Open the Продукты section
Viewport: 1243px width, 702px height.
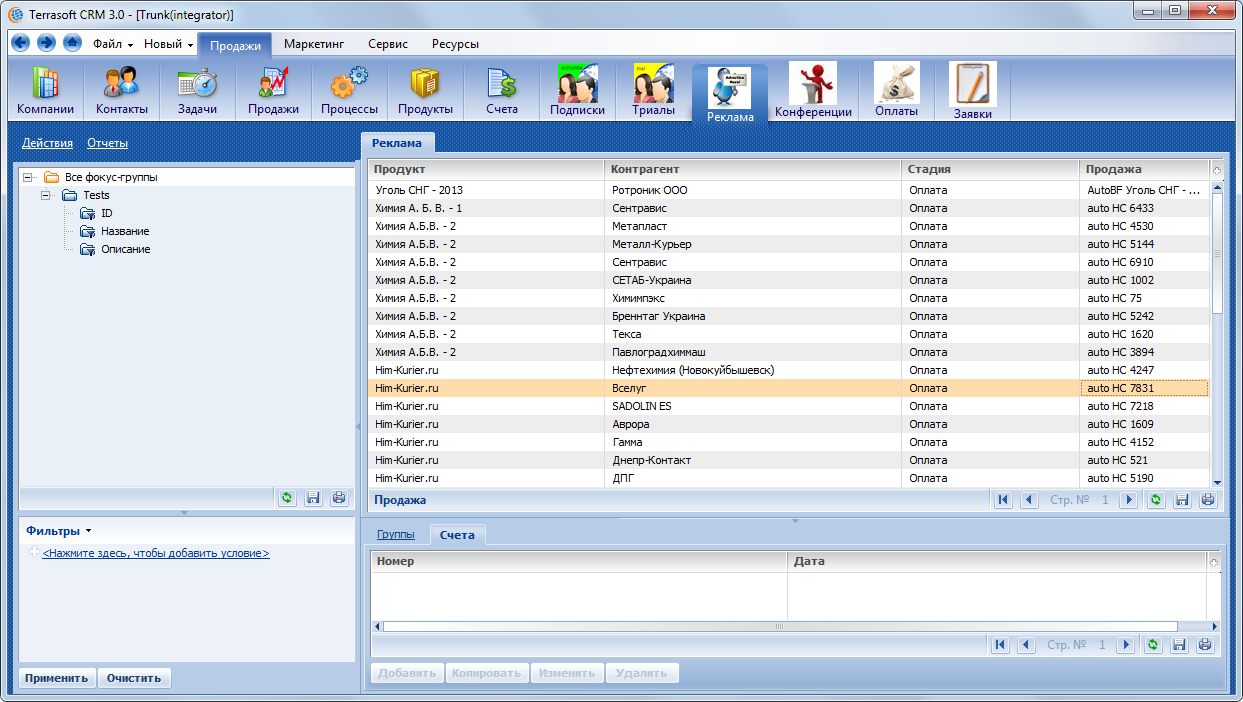425,92
